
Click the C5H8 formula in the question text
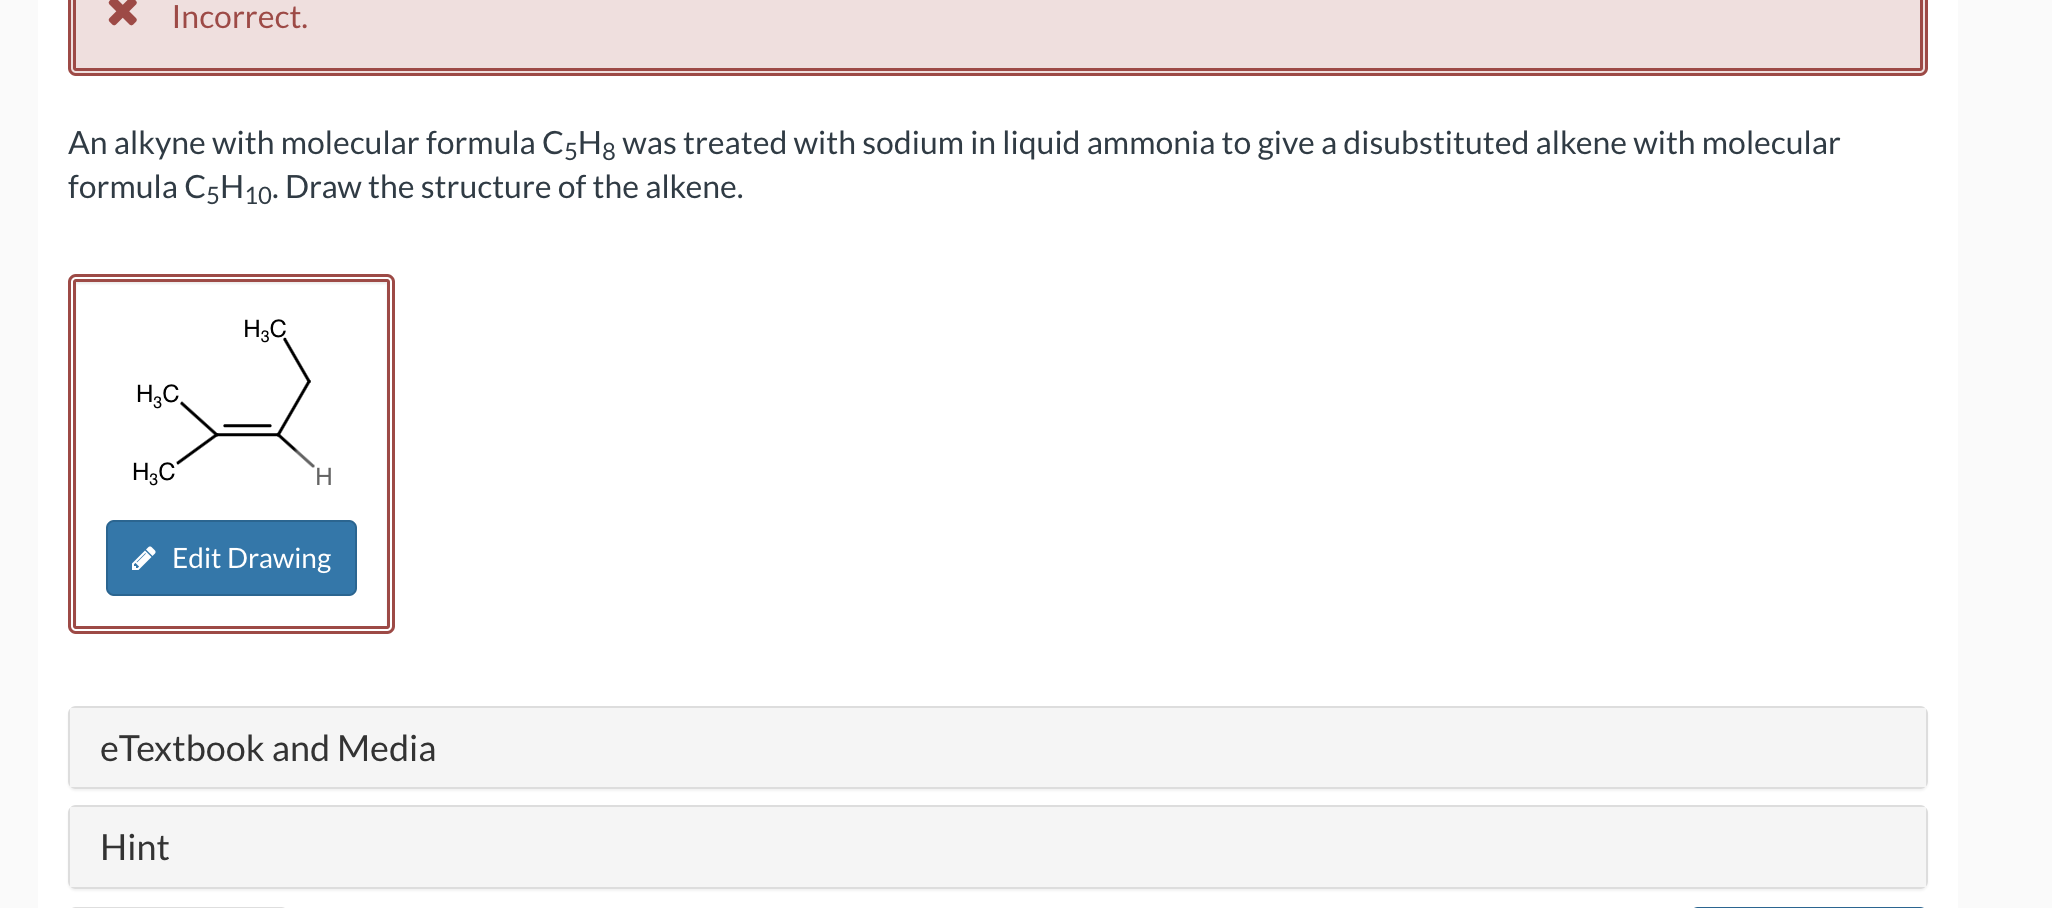(x=577, y=142)
